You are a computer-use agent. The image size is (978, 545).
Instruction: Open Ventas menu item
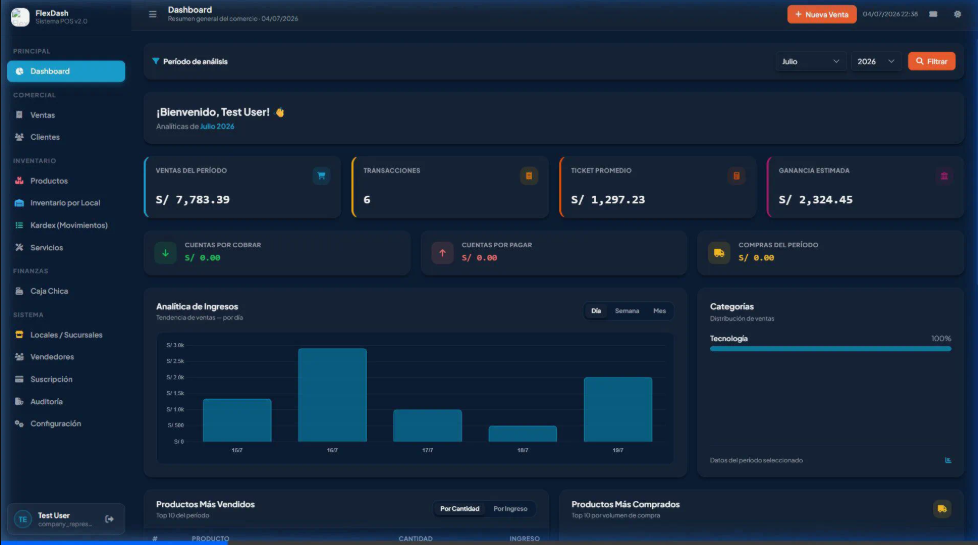[x=66, y=115]
